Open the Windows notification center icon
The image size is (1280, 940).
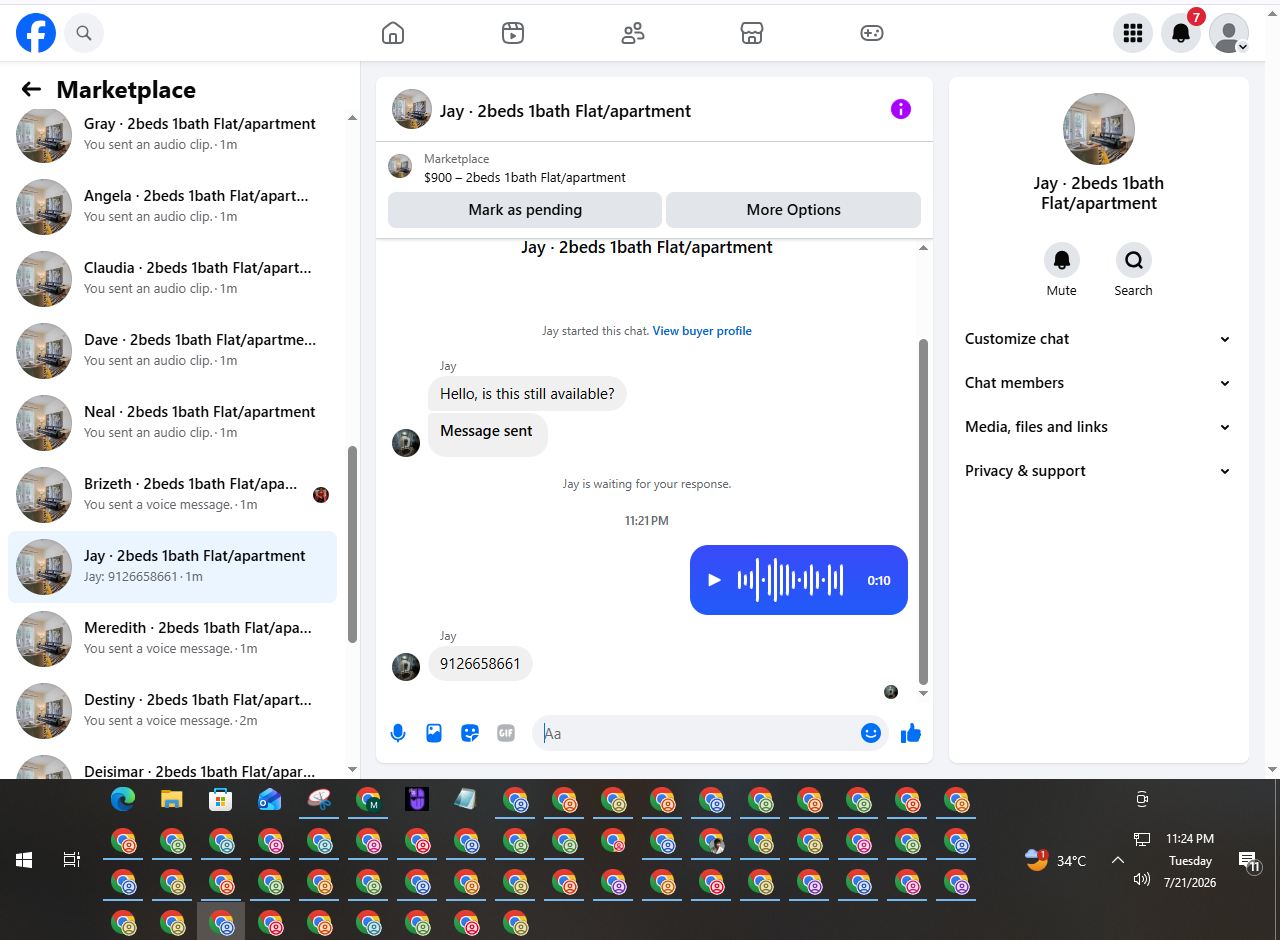coord(1248,861)
